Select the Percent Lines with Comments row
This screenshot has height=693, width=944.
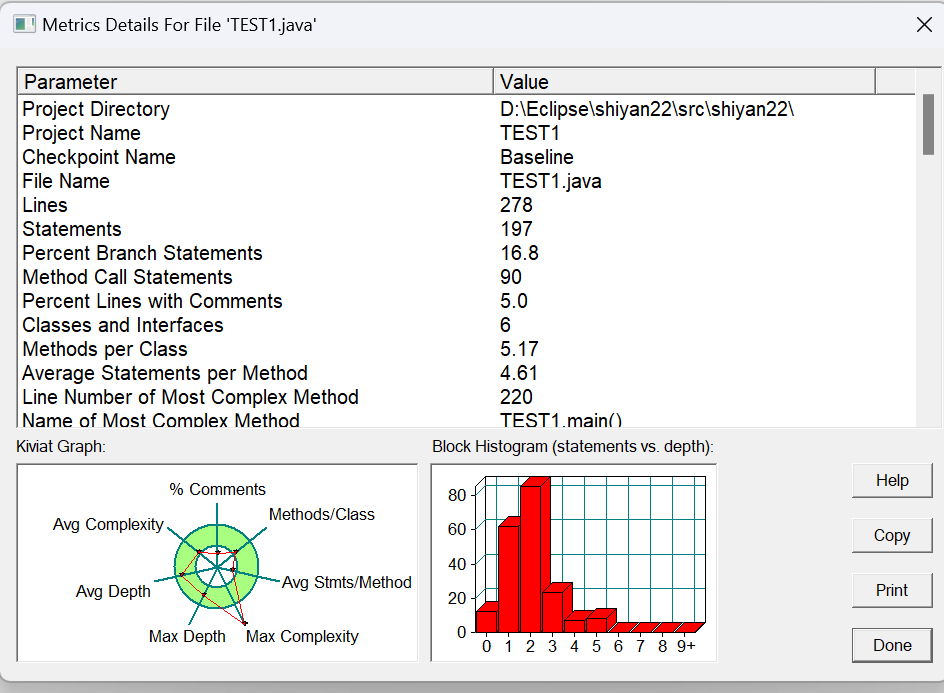(x=467, y=301)
